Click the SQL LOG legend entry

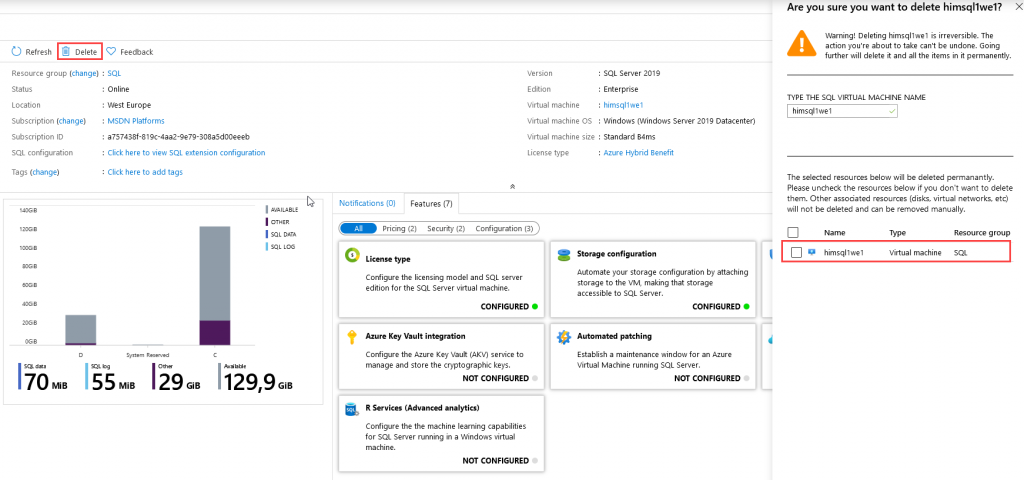coord(281,246)
